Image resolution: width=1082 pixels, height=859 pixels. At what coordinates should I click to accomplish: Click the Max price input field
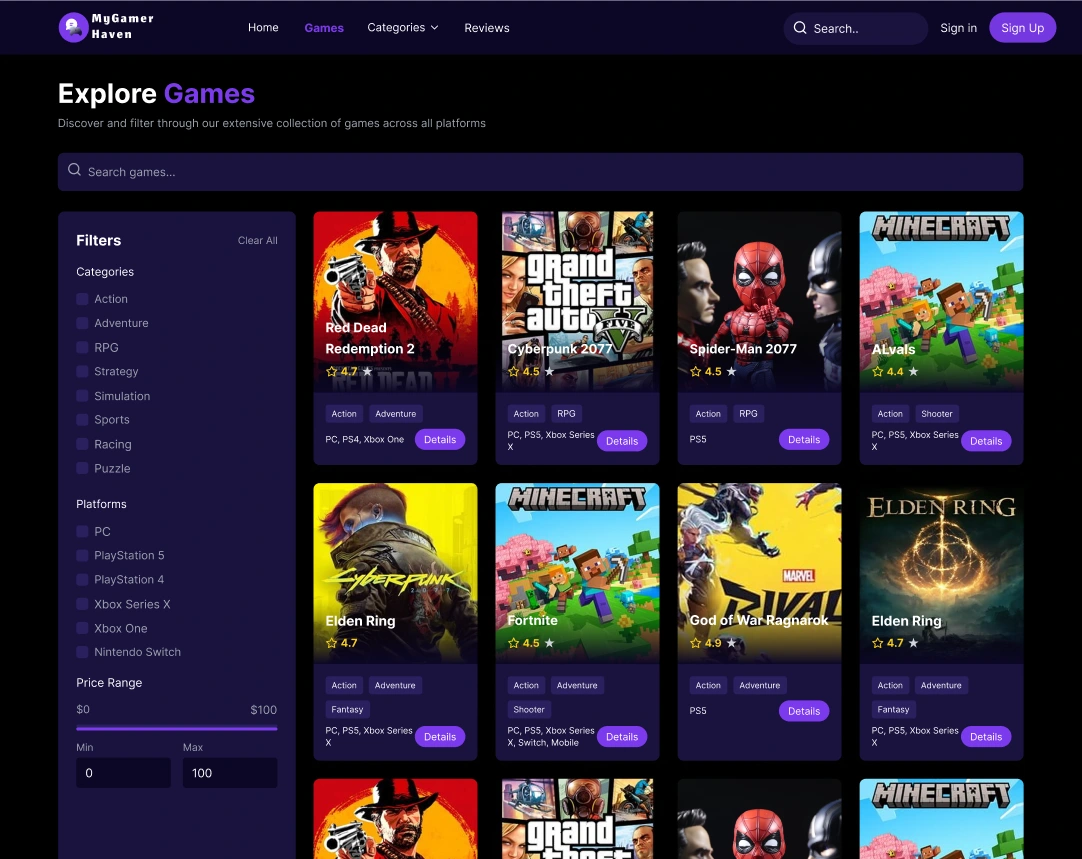tap(230, 773)
